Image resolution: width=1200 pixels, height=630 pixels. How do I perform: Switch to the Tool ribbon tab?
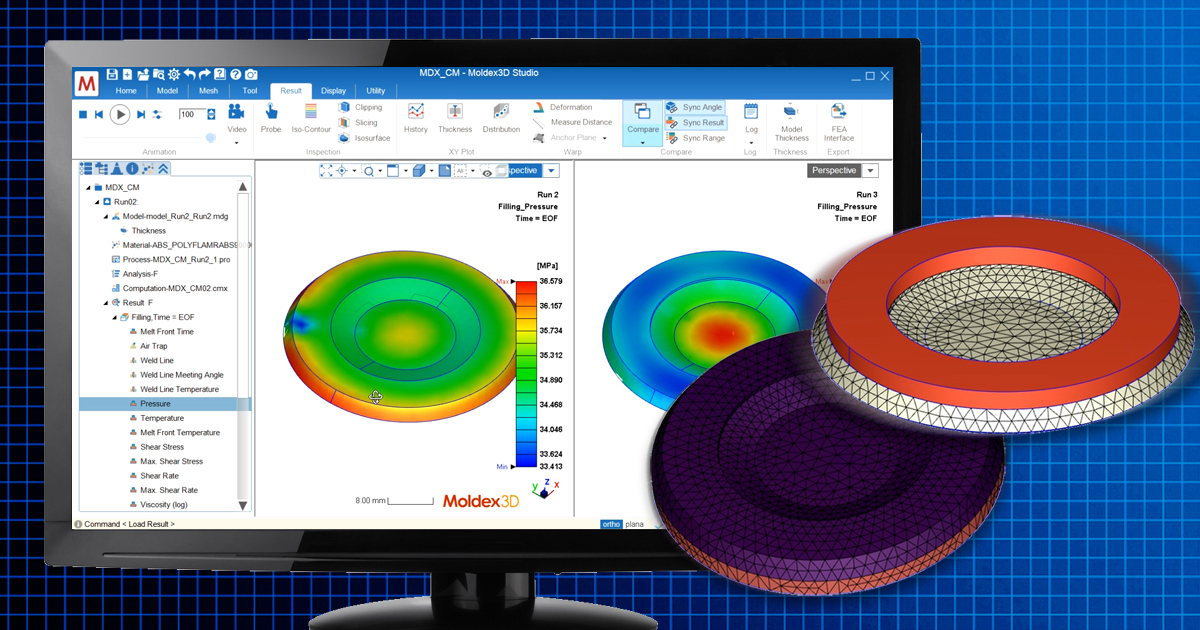click(x=250, y=91)
